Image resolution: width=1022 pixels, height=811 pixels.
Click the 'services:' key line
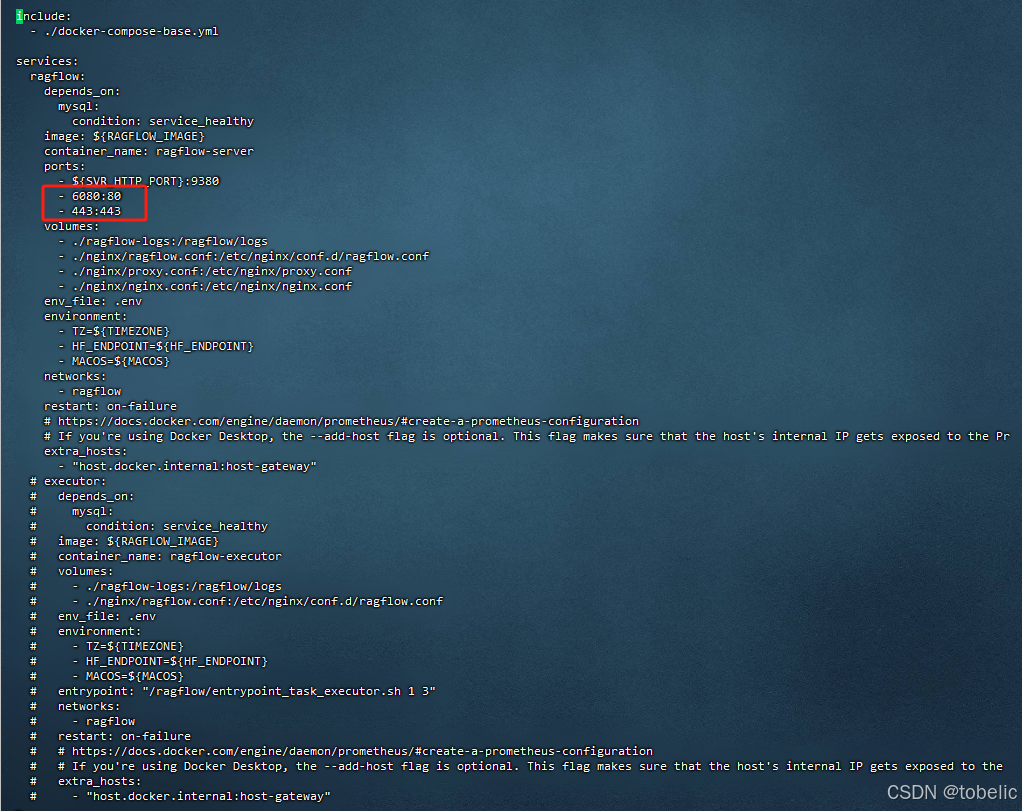point(47,61)
